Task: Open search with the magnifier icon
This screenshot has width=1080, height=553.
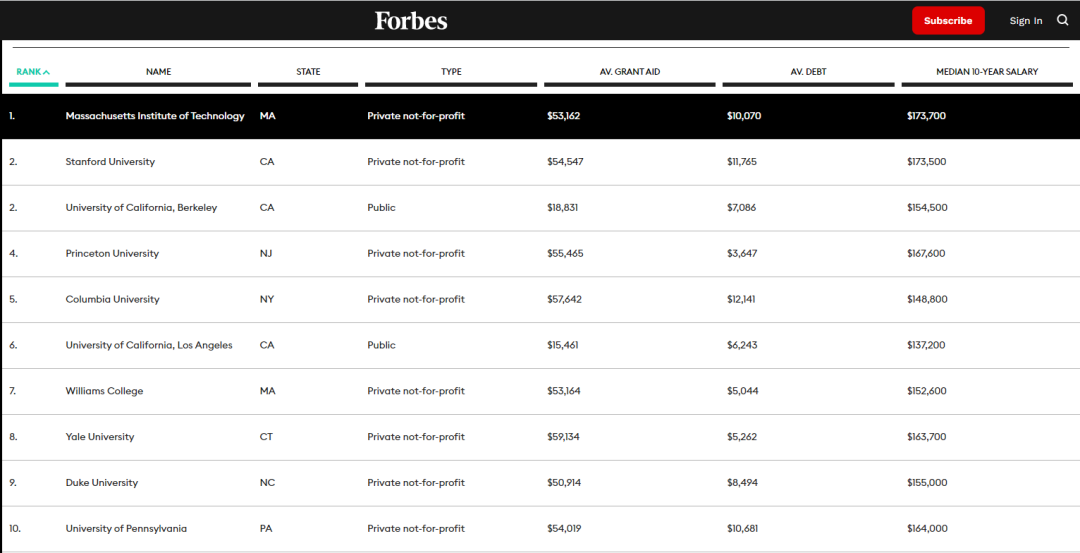Action: coord(1062,20)
